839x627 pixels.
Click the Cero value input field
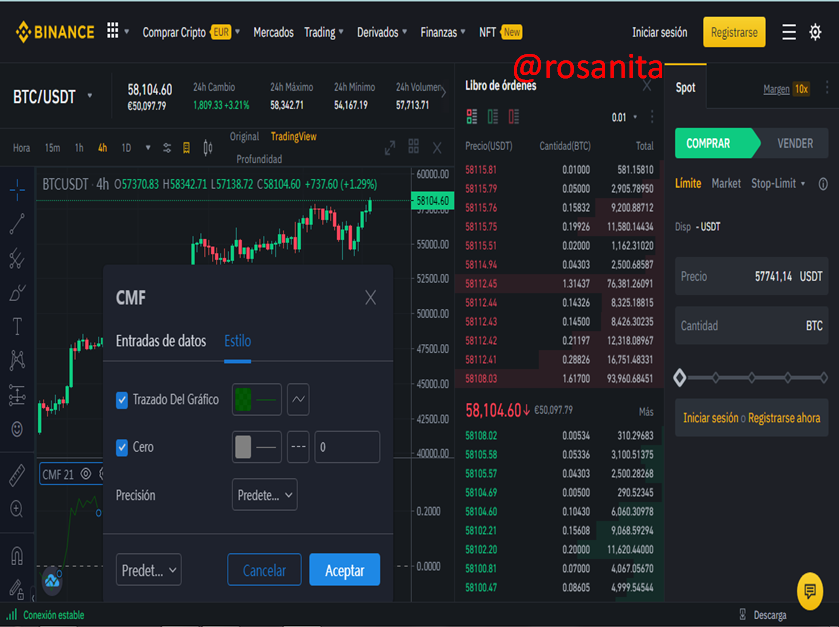coord(347,447)
